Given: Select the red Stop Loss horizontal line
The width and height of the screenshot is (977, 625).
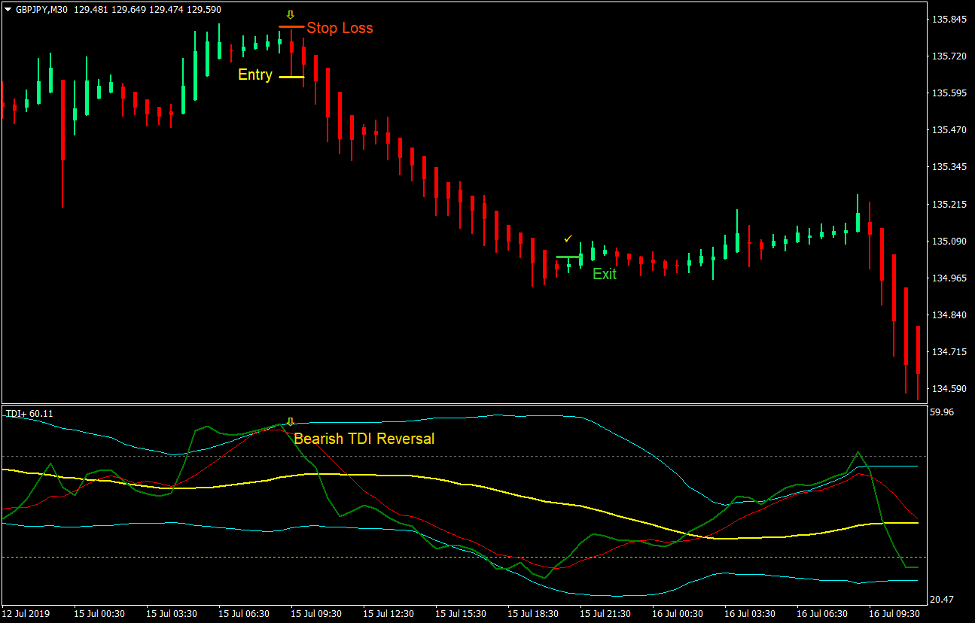Looking at the screenshot, I should (x=291, y=28).
